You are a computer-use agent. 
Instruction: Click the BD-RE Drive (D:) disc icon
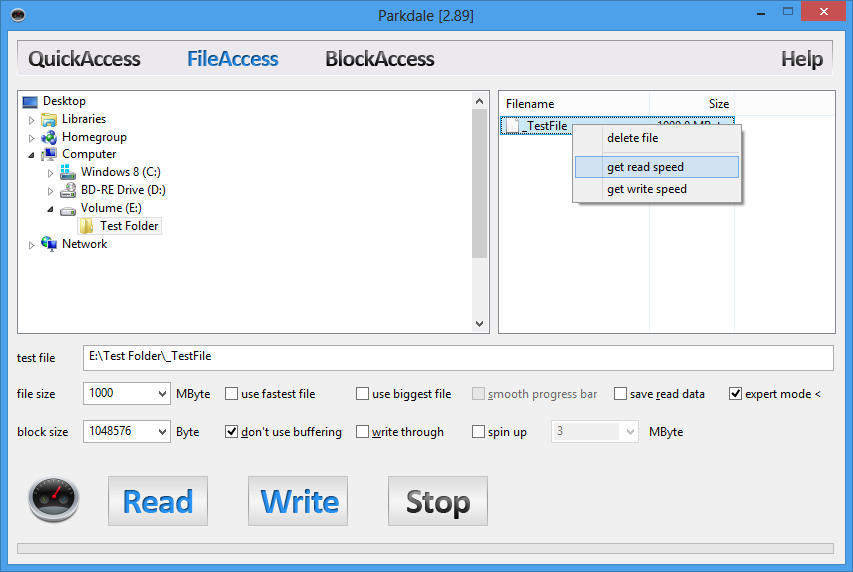(68, 190)
